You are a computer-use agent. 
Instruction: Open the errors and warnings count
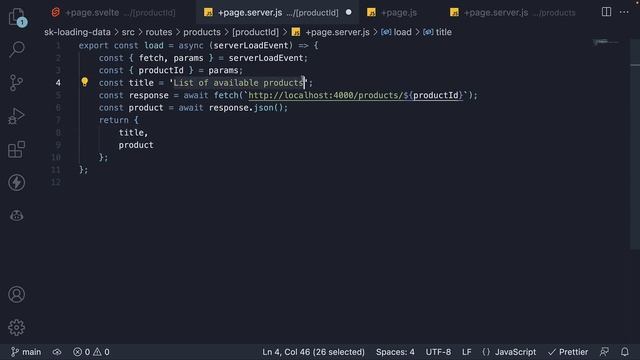point(91,352)
